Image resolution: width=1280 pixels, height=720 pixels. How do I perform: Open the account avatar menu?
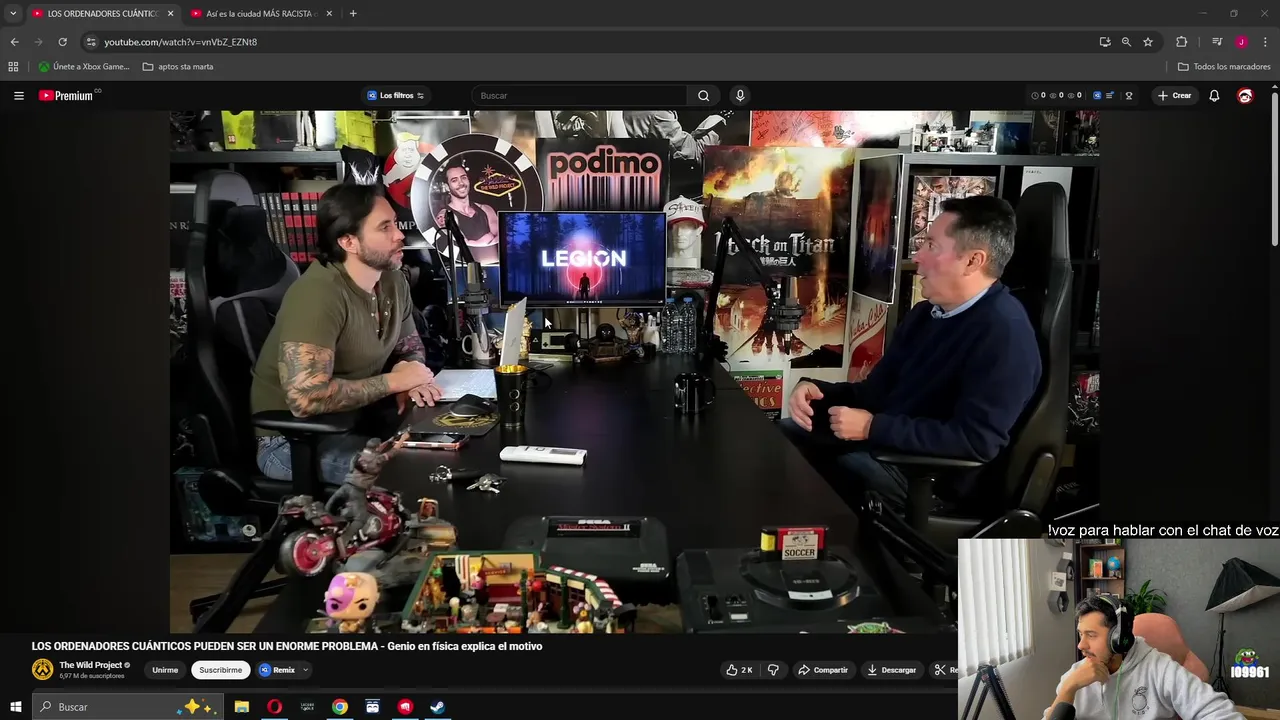pyautogui.click(x=1245, y=96)
